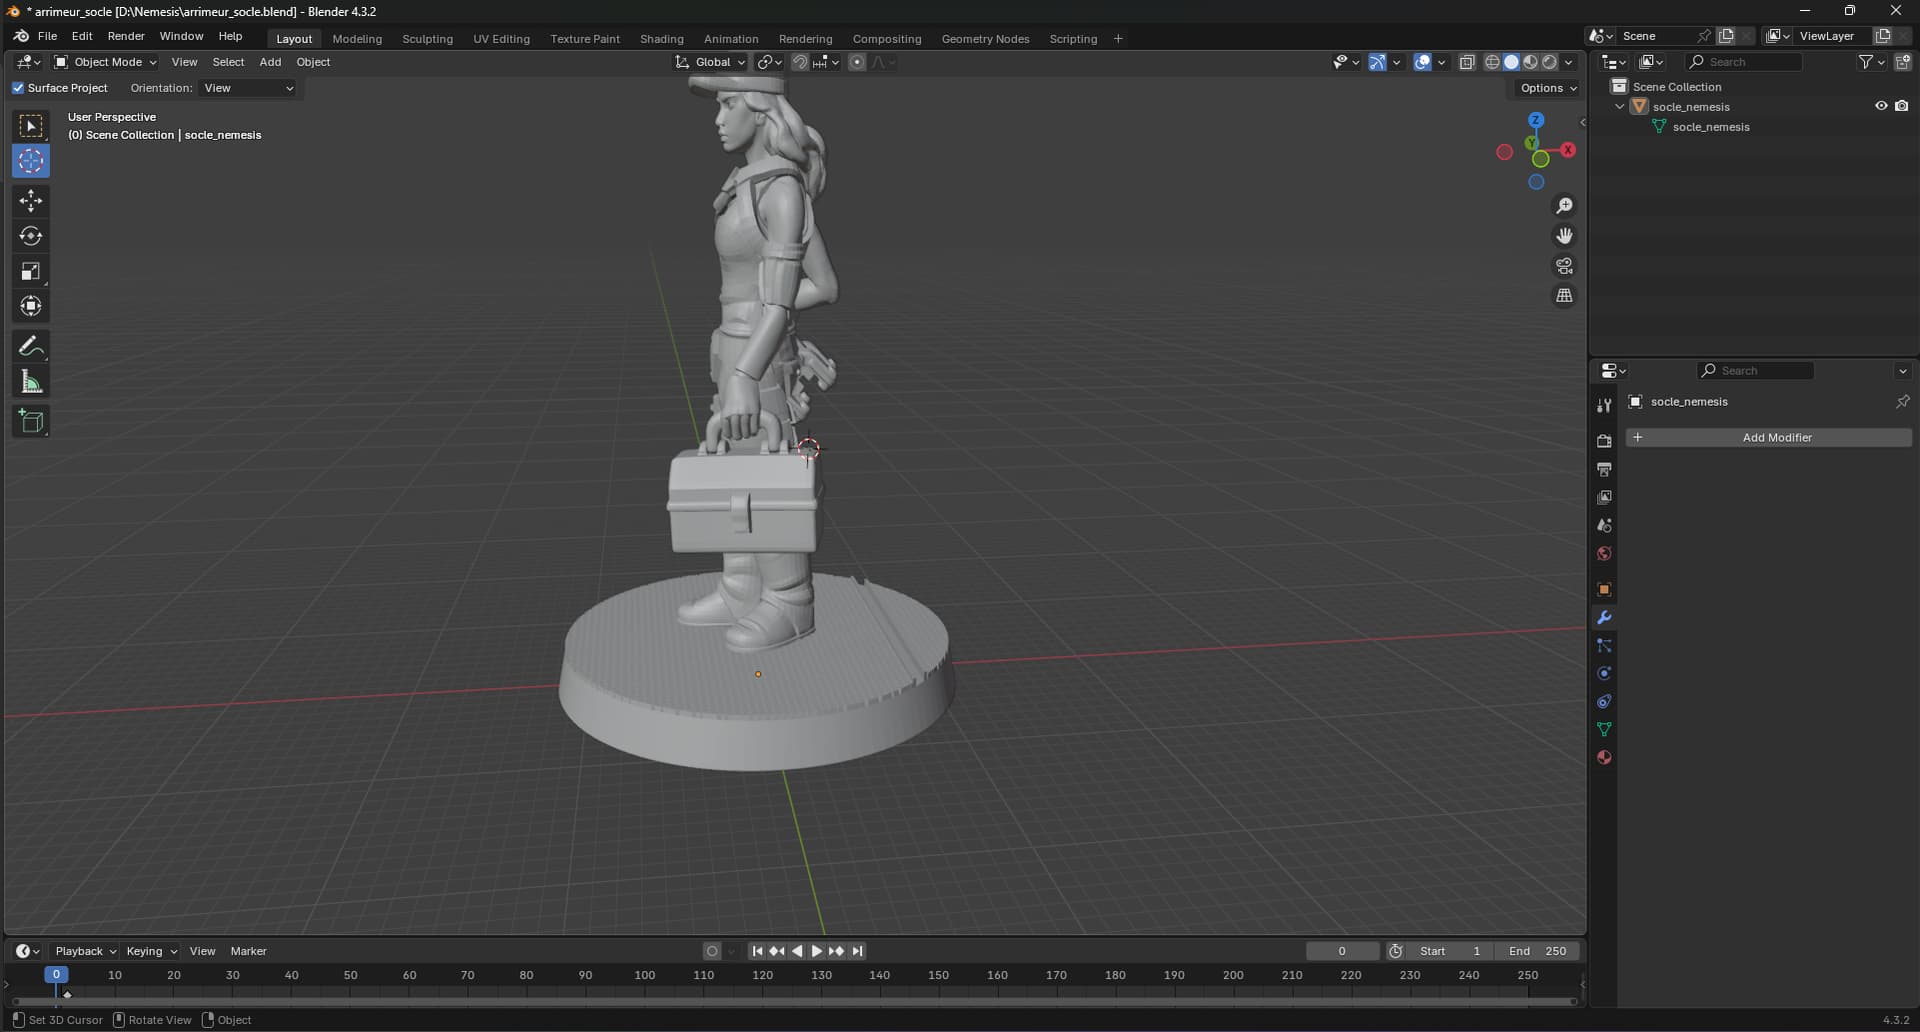Collapse the socle_nemesis collection tree
Screen dimensions: 1920x1032
click(x=1620, y=106)
